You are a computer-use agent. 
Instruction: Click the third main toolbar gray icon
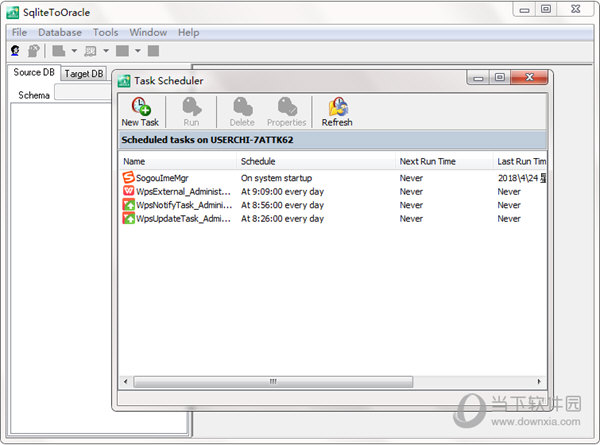click(59, 51)
